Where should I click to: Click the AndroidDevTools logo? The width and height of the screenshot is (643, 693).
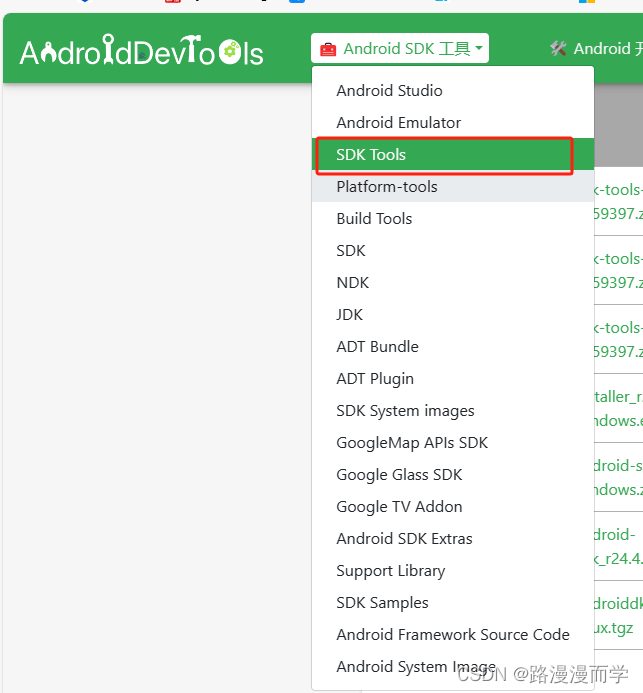tap(141, 51)
